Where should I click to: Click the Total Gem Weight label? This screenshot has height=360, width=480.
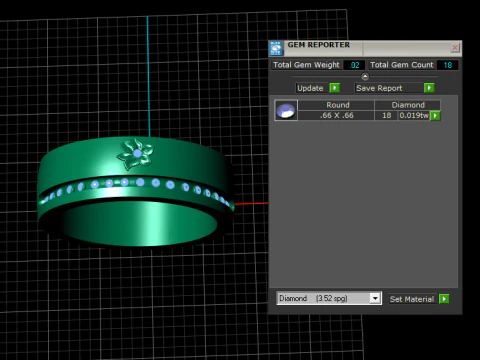click(306, 65)
